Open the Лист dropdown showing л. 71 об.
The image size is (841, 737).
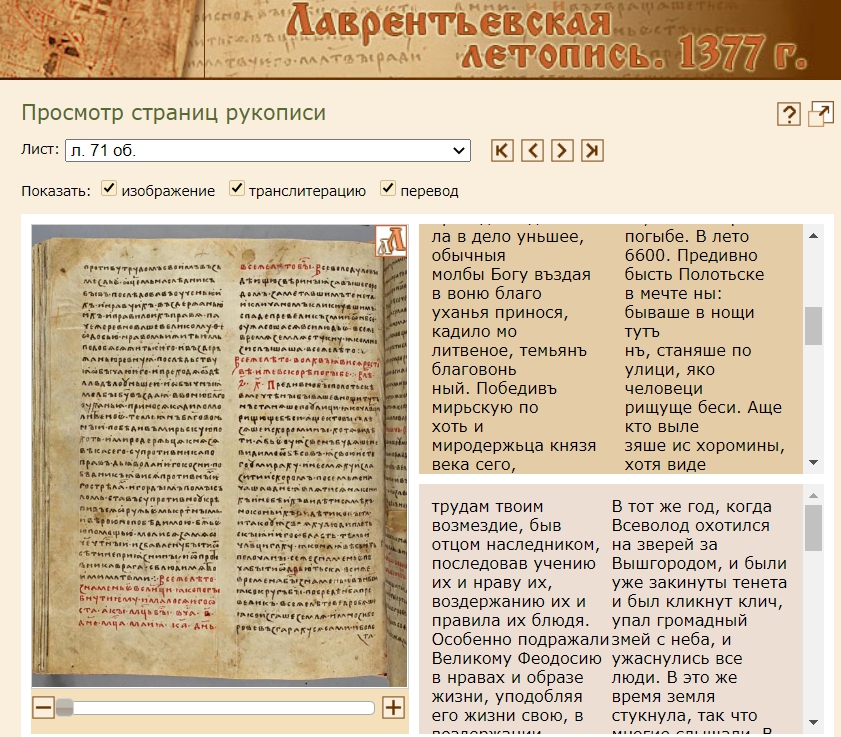(x=268, y=150)
